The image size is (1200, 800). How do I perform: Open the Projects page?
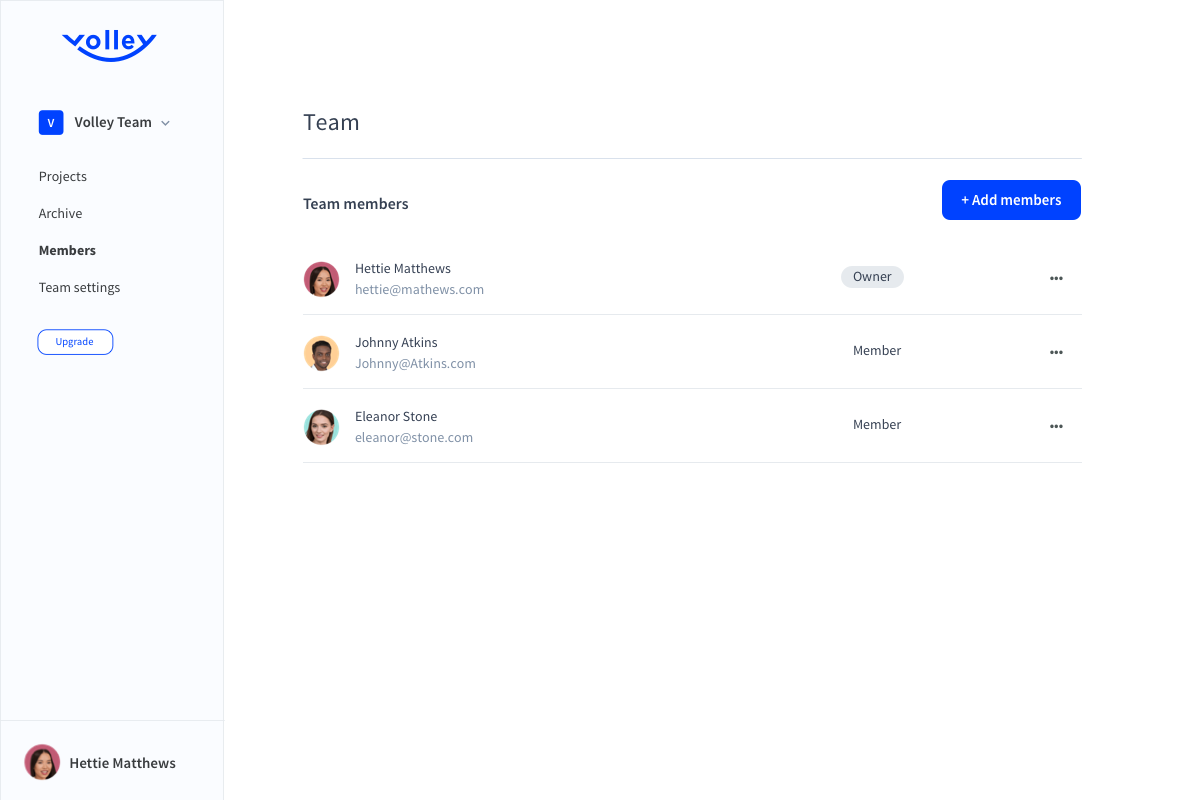(63, 177)
